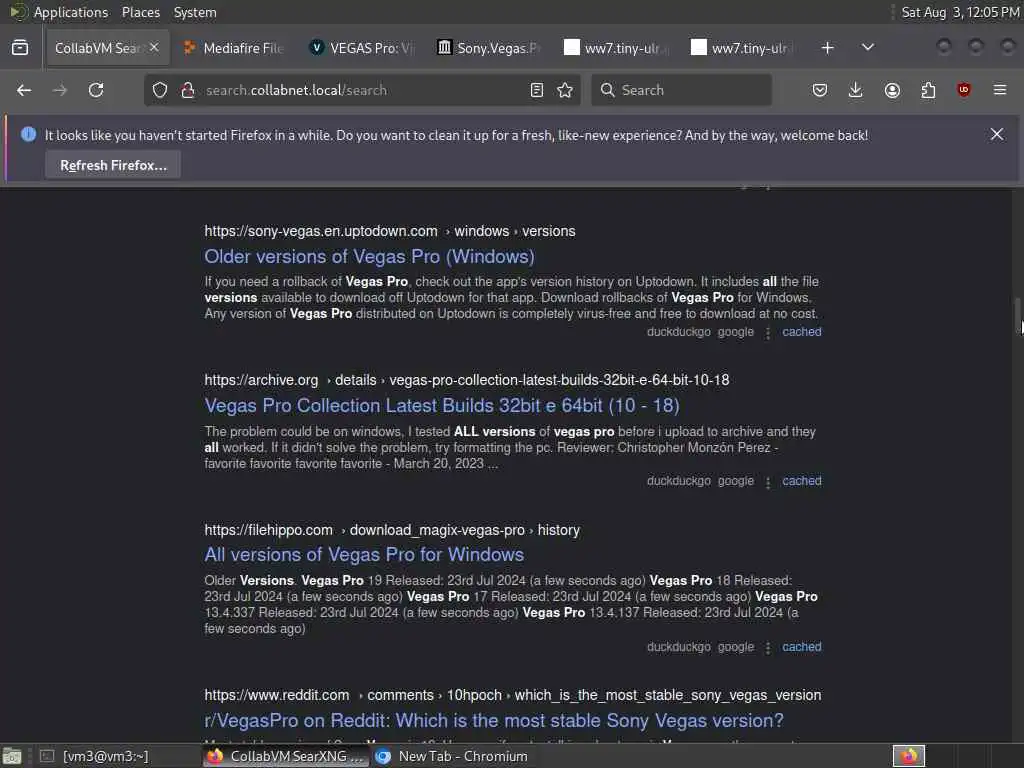Click the site security padlock icon
The height and width of the screenshot is (768, 1024).
[x=188, y=90]
